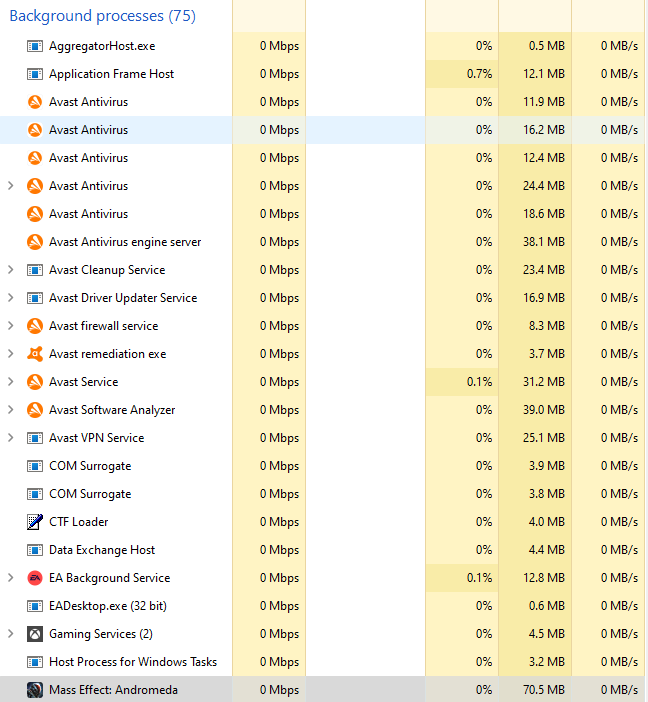Select Host Process for Windows Tasks
This screenshot has height=702, width=648.
pyautogui.click(x=133, y=662)
